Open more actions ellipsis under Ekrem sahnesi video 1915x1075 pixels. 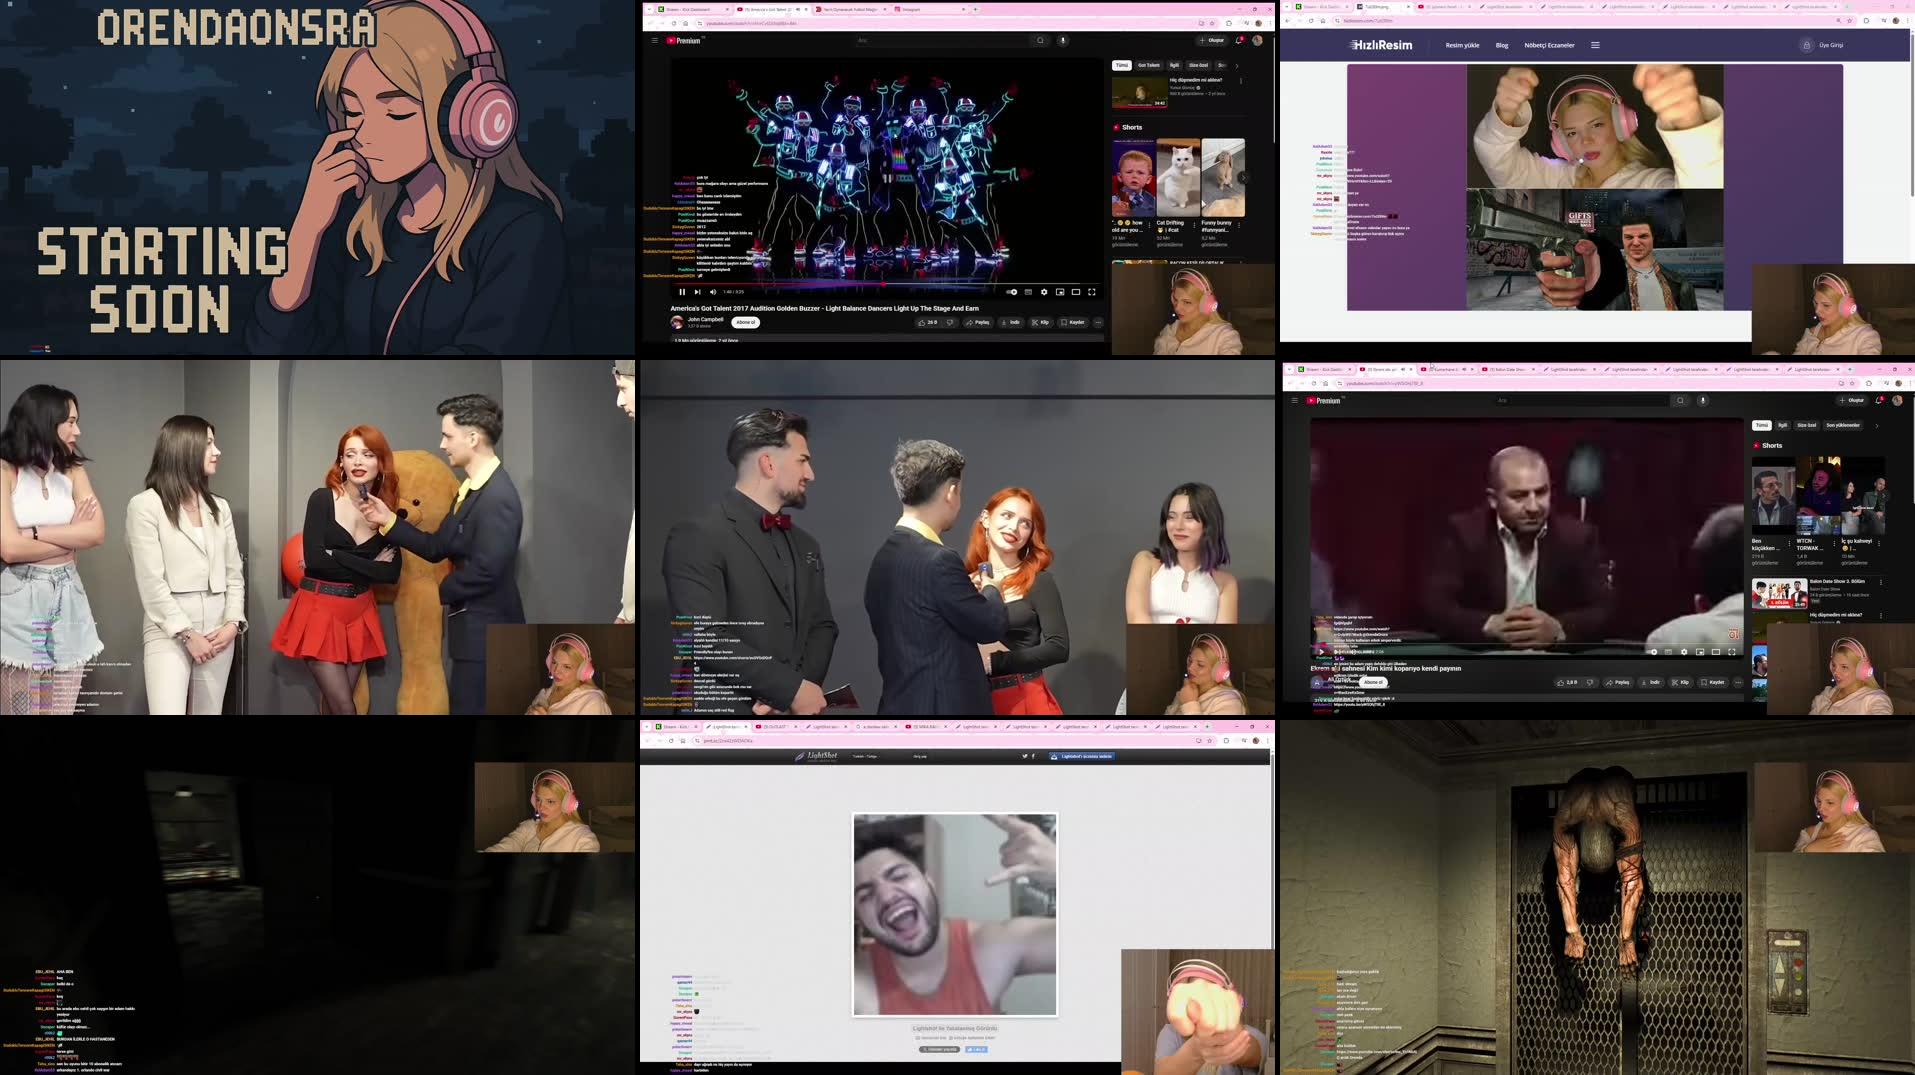[1738, 682]
